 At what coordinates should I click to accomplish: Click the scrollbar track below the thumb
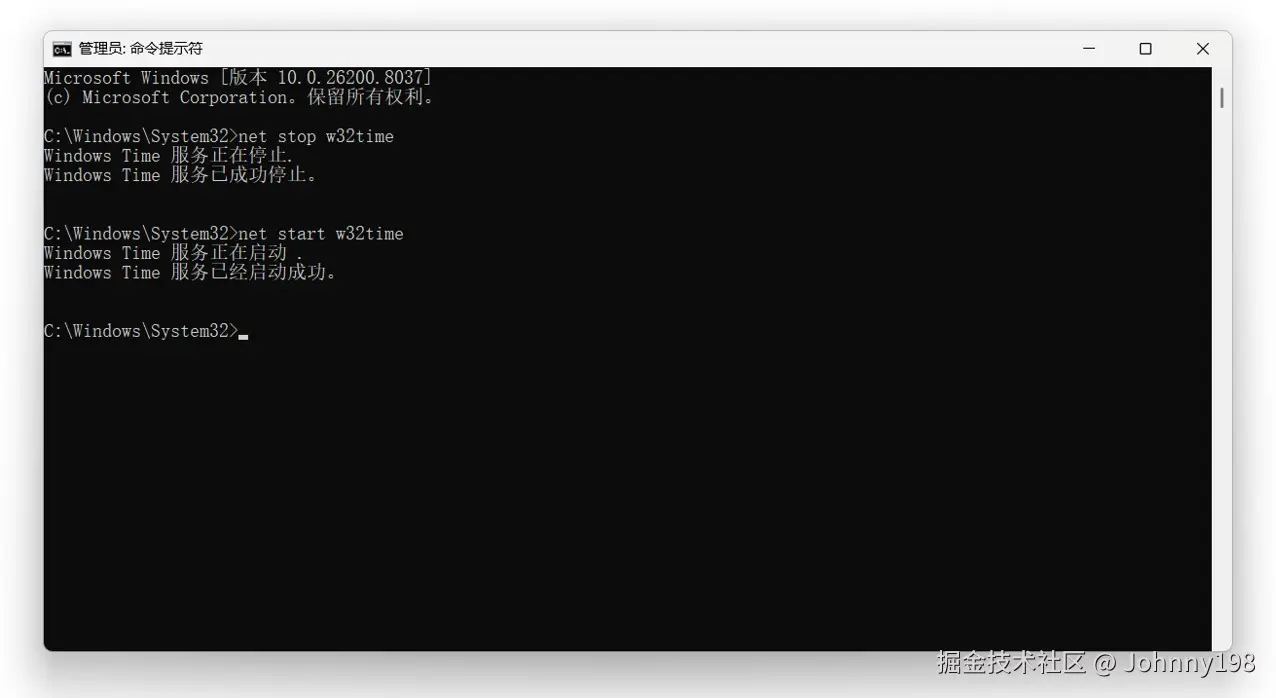pos(1222,380)
